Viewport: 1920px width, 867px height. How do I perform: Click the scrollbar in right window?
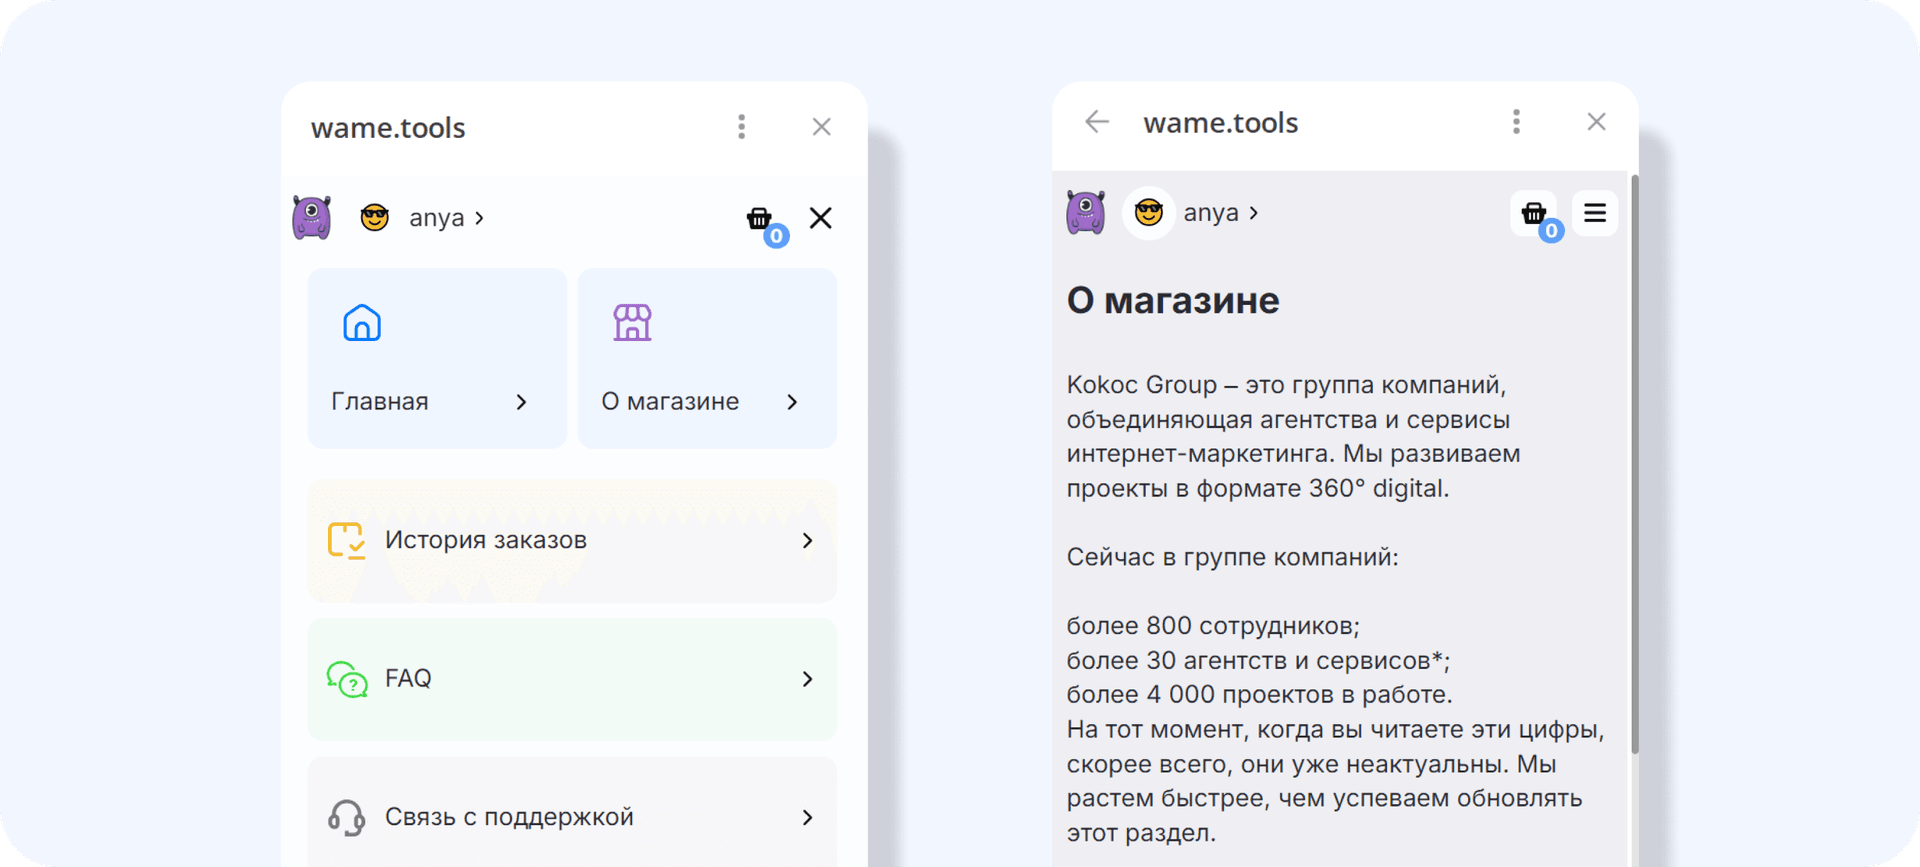pyautogui.click(x=1635, y=465)
